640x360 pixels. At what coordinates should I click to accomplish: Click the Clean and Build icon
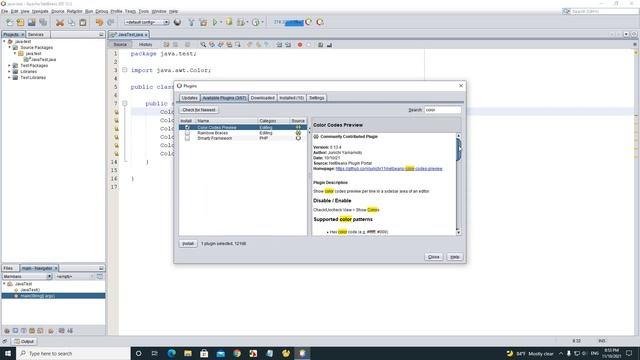pyautogui.click(x=203, y=22)
